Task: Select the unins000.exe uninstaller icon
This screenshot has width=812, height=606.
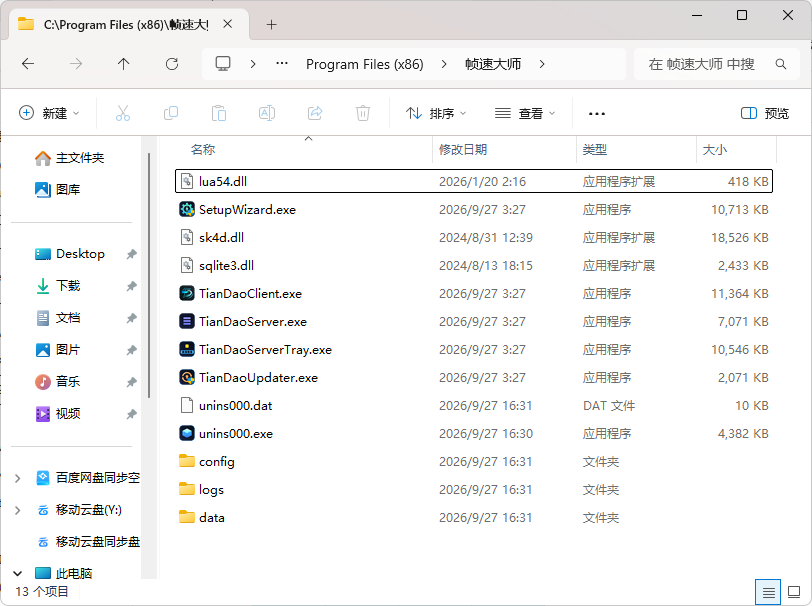Action: (186, 433)
